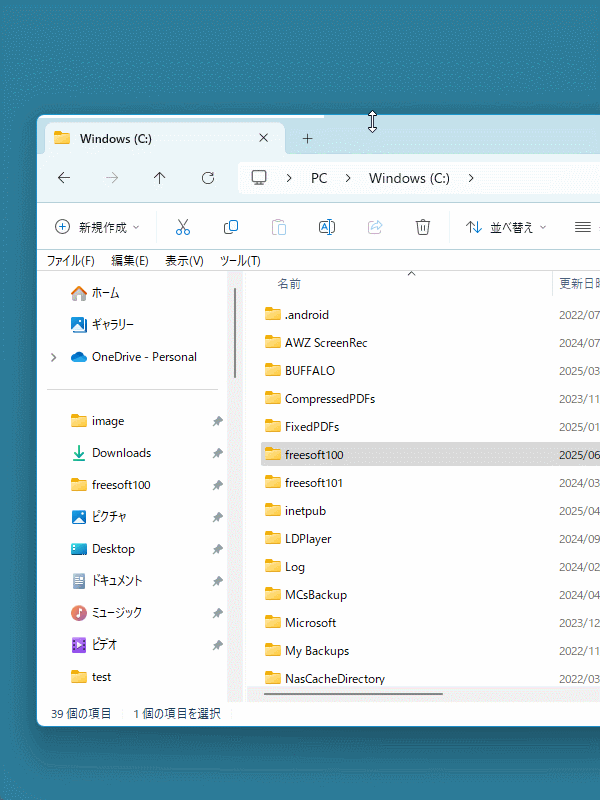Open the 表示(V) menu
The width and height of the screenshot is (600, 800).
coord(184,261)
